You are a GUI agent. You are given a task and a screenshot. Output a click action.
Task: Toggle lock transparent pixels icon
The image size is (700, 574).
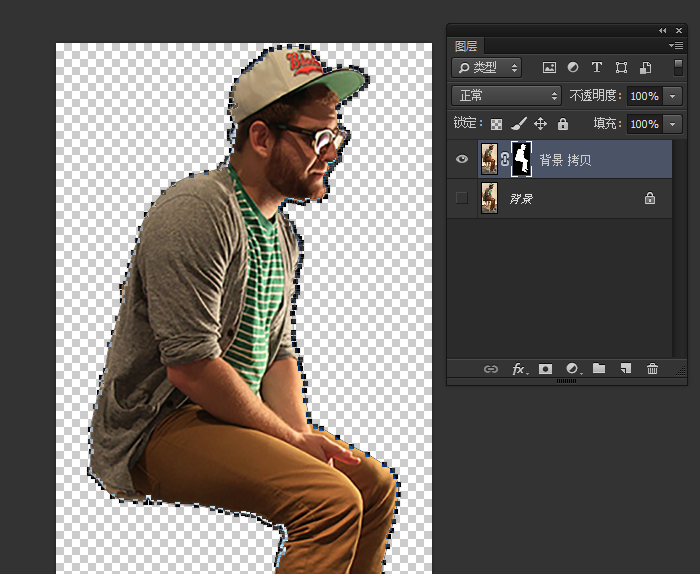pyautogui.click(x=496, y=124)
